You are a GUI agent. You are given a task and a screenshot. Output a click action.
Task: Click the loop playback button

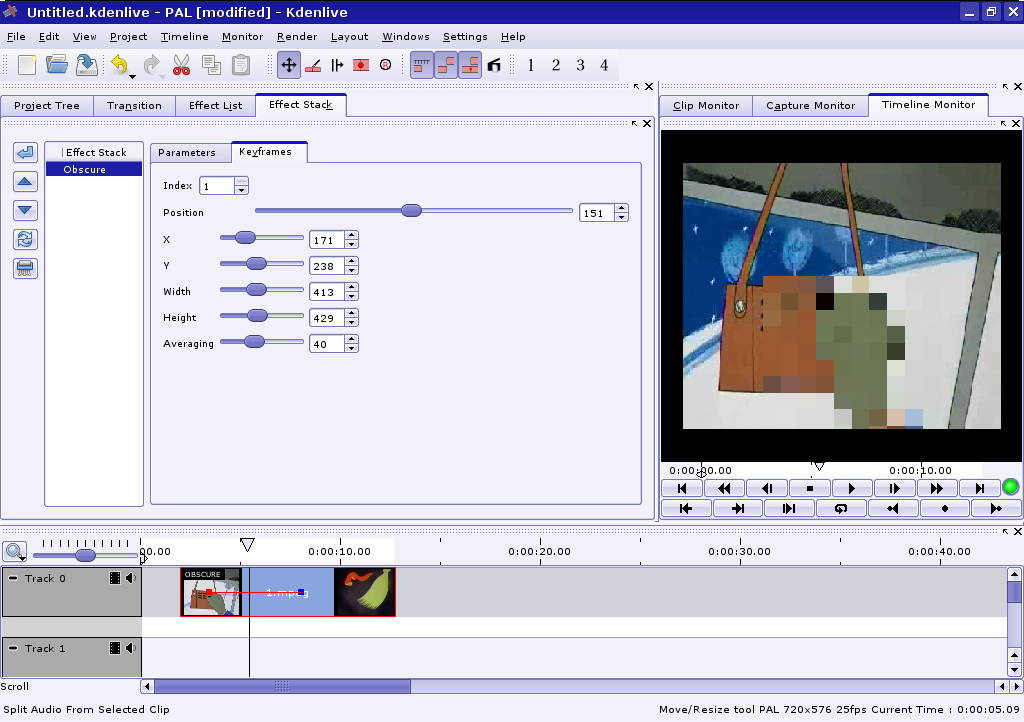coord(841,508)
